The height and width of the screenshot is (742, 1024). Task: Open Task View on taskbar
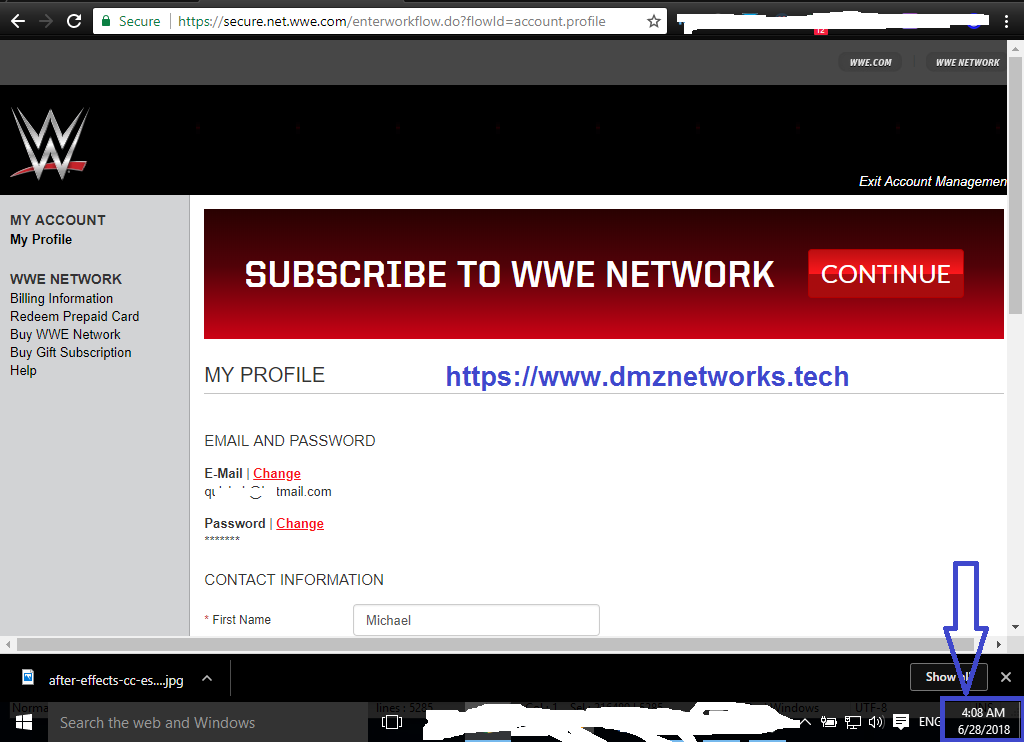pos(392,722)
